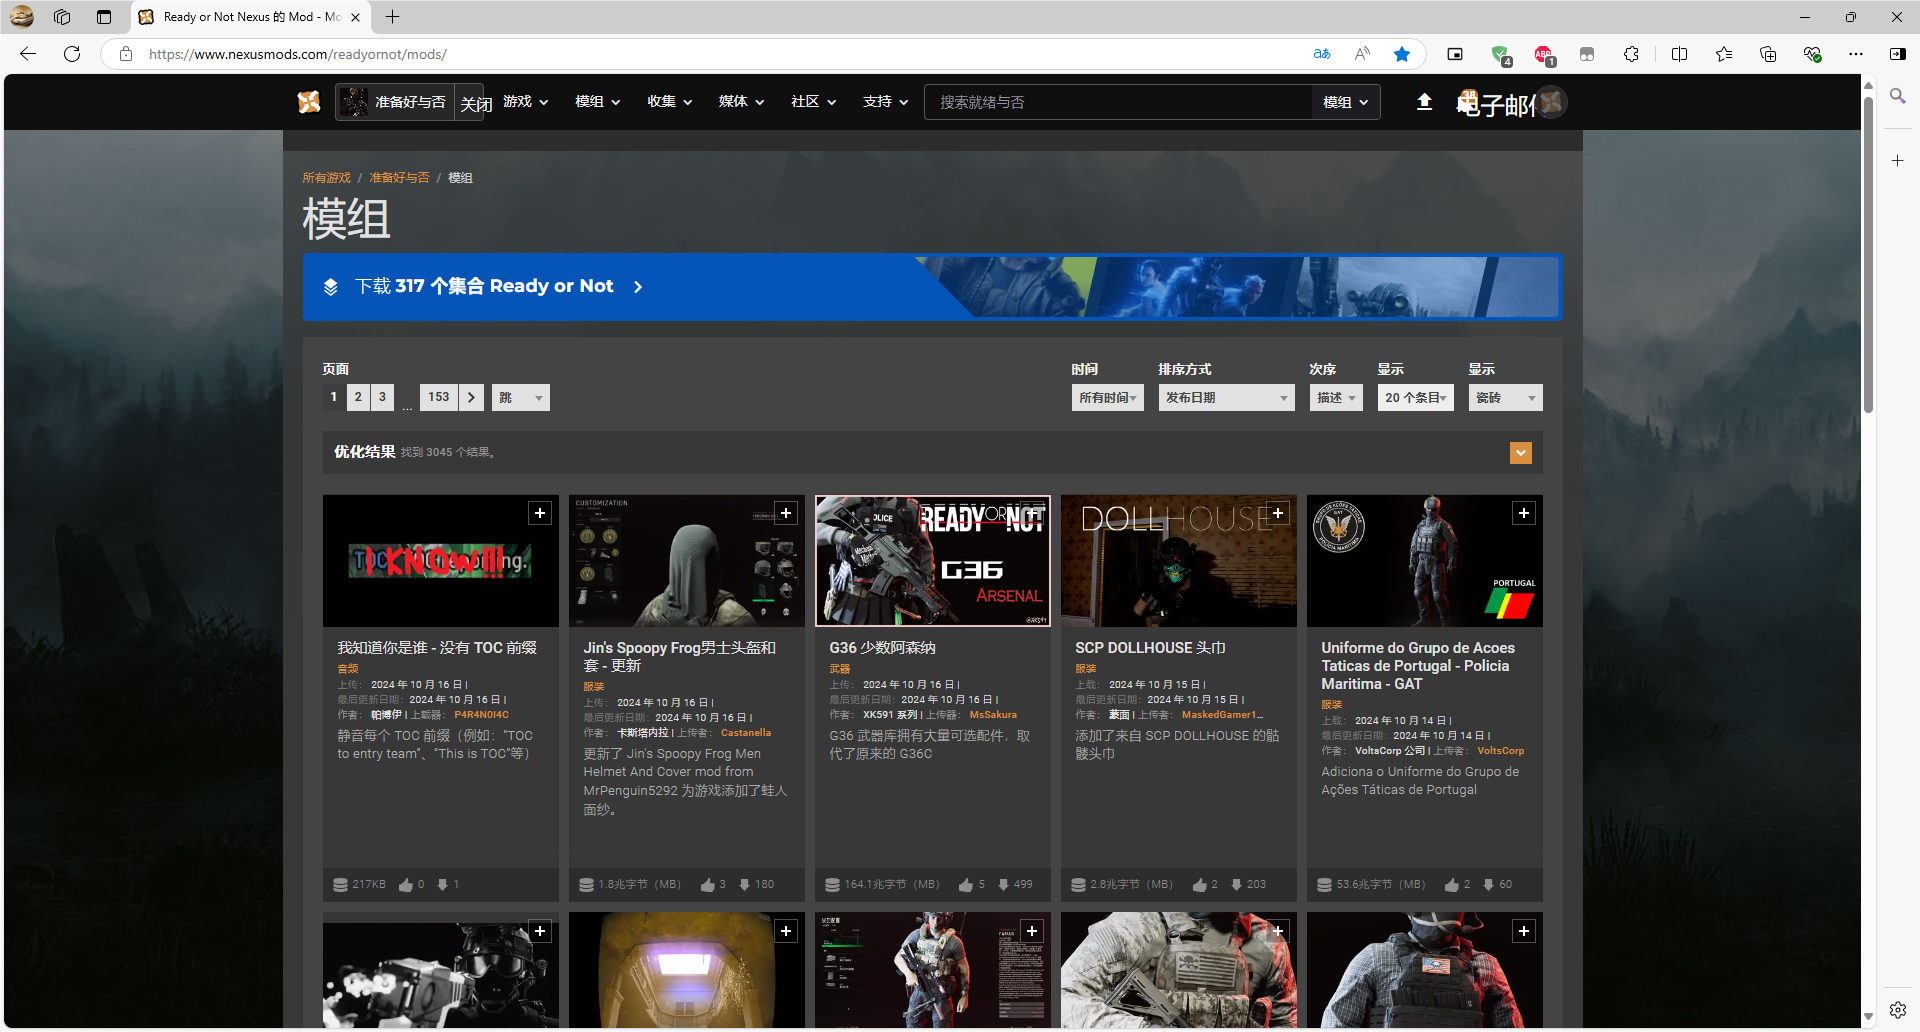Open the search category 模组 dropdown
The height and width of the screenshot is (1032, 1920).
pos(1346,102)
